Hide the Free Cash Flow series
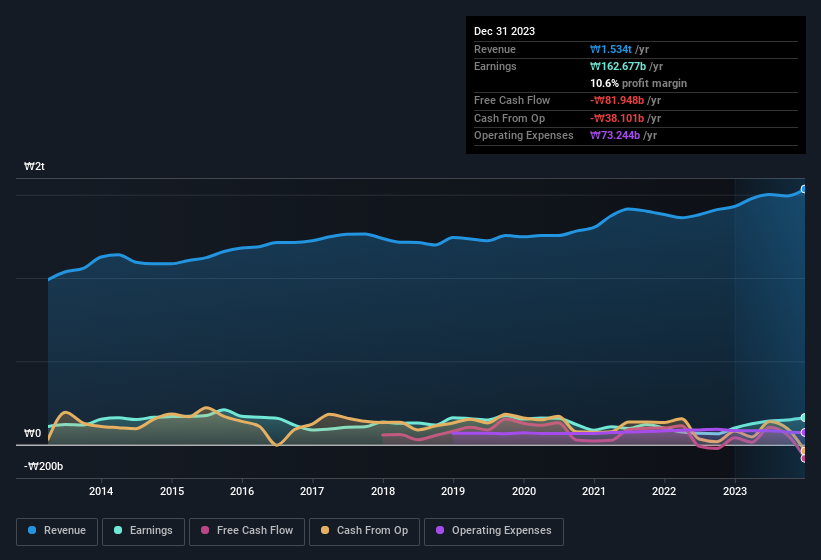 tap(244, 531)
